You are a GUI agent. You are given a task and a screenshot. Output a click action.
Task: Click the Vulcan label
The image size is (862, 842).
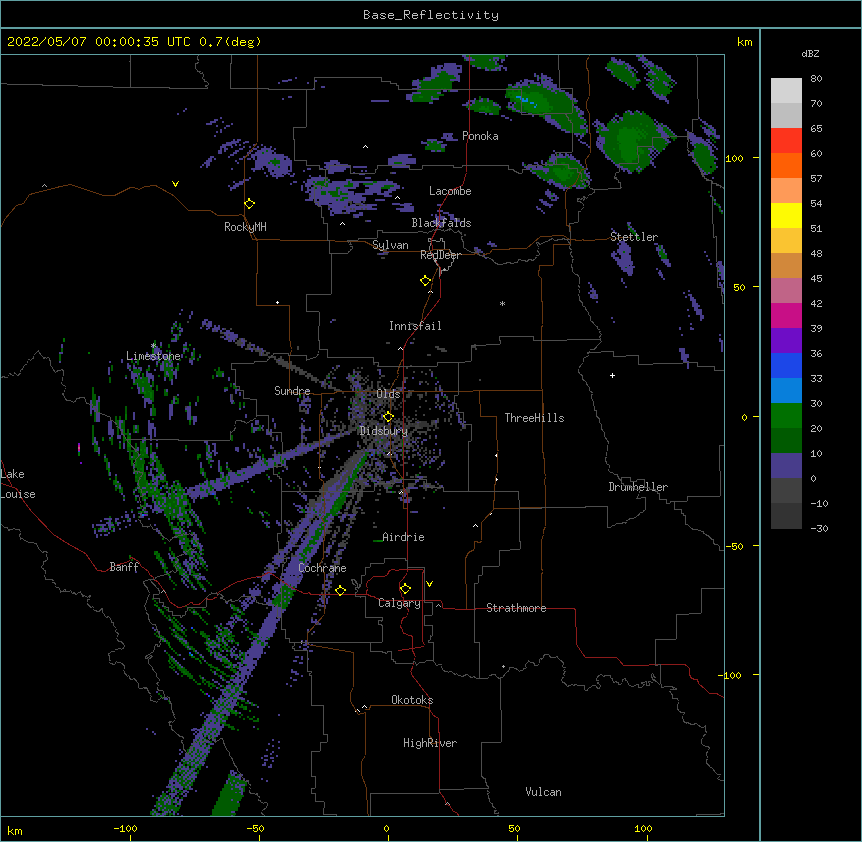point(543,792)
